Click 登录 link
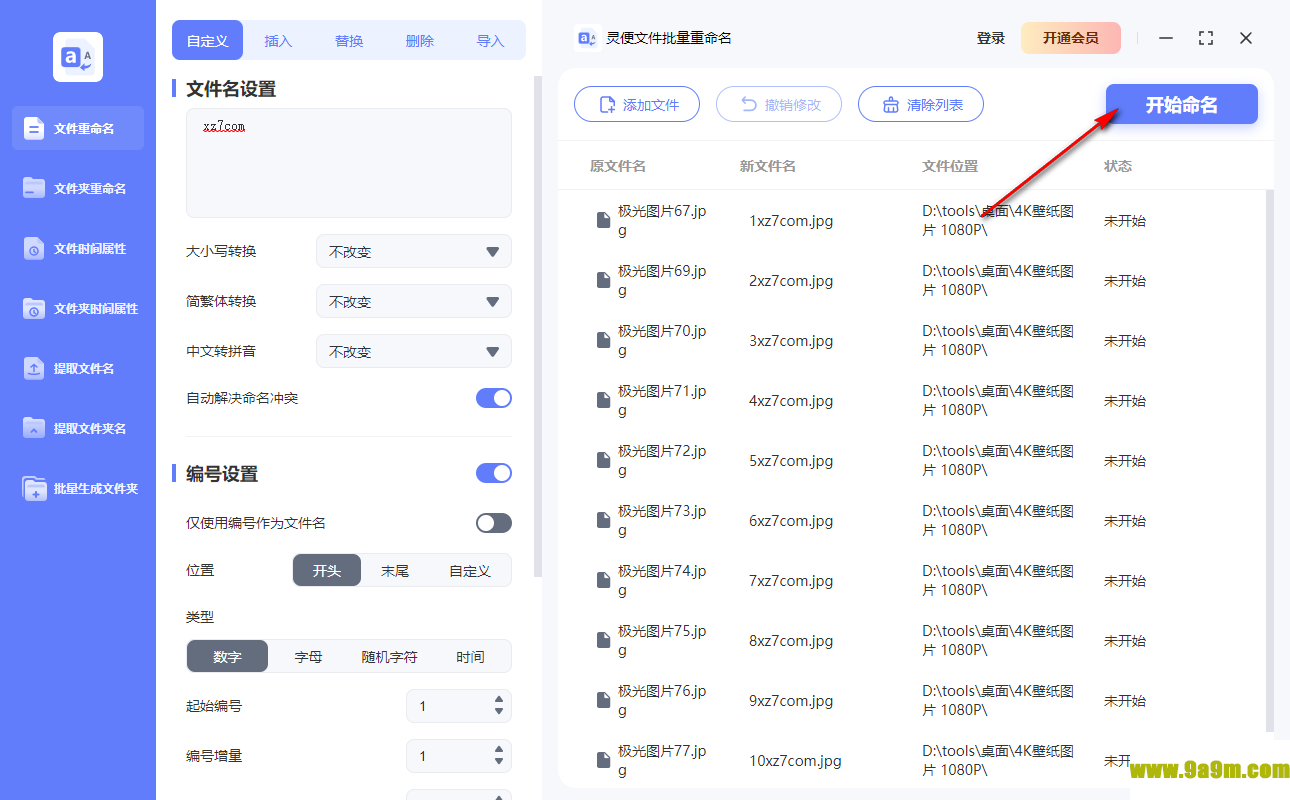Viewport: 1290px width, 800px height. [x=991, y=38]
